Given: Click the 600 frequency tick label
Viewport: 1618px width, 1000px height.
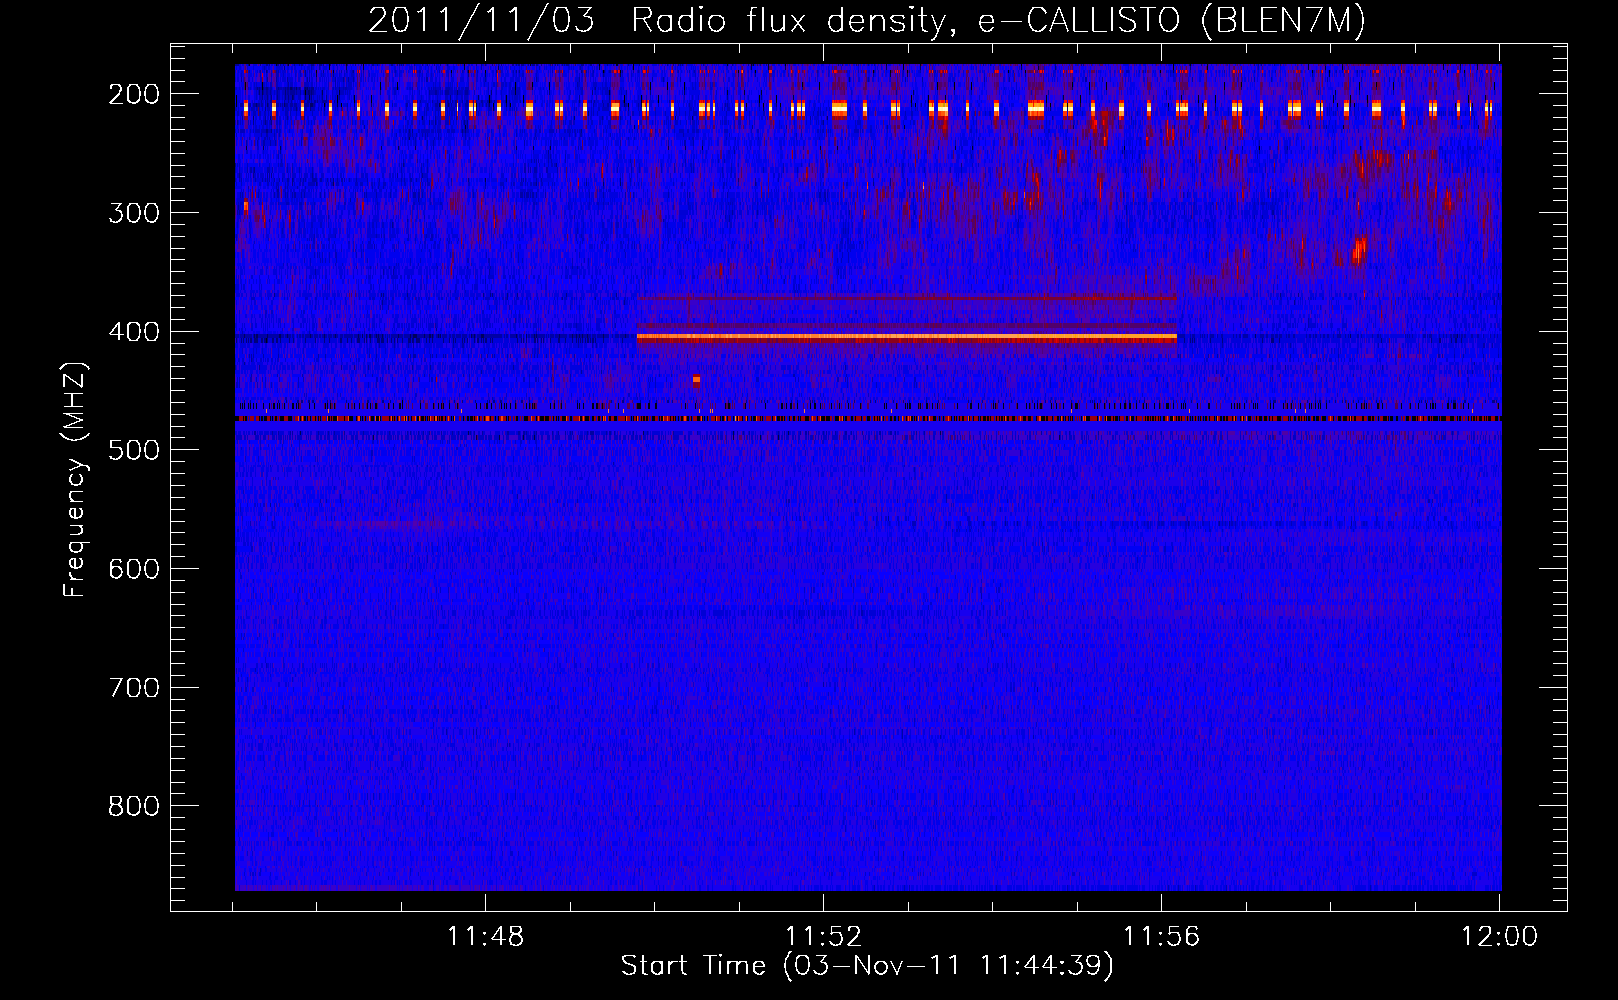Looking at the screenshot, I should click(x=134, y=569).
